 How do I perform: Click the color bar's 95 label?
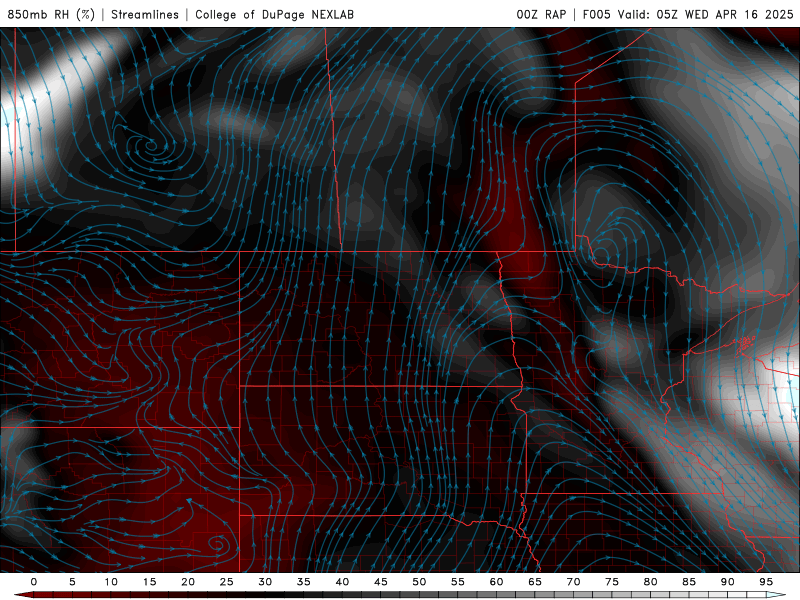(x=766, y=582)
